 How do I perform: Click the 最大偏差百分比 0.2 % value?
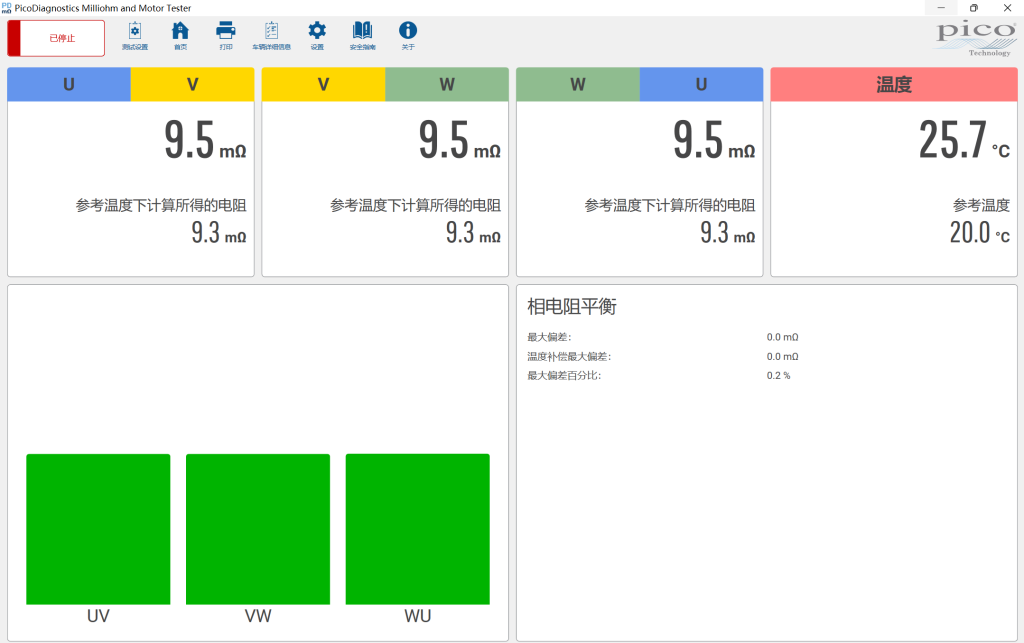[x=778, y=375]
